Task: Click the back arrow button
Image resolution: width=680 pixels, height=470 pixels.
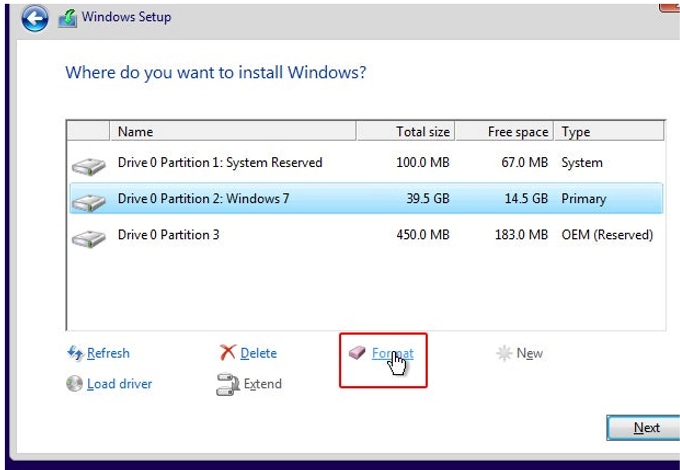Action: pos(35,18)
